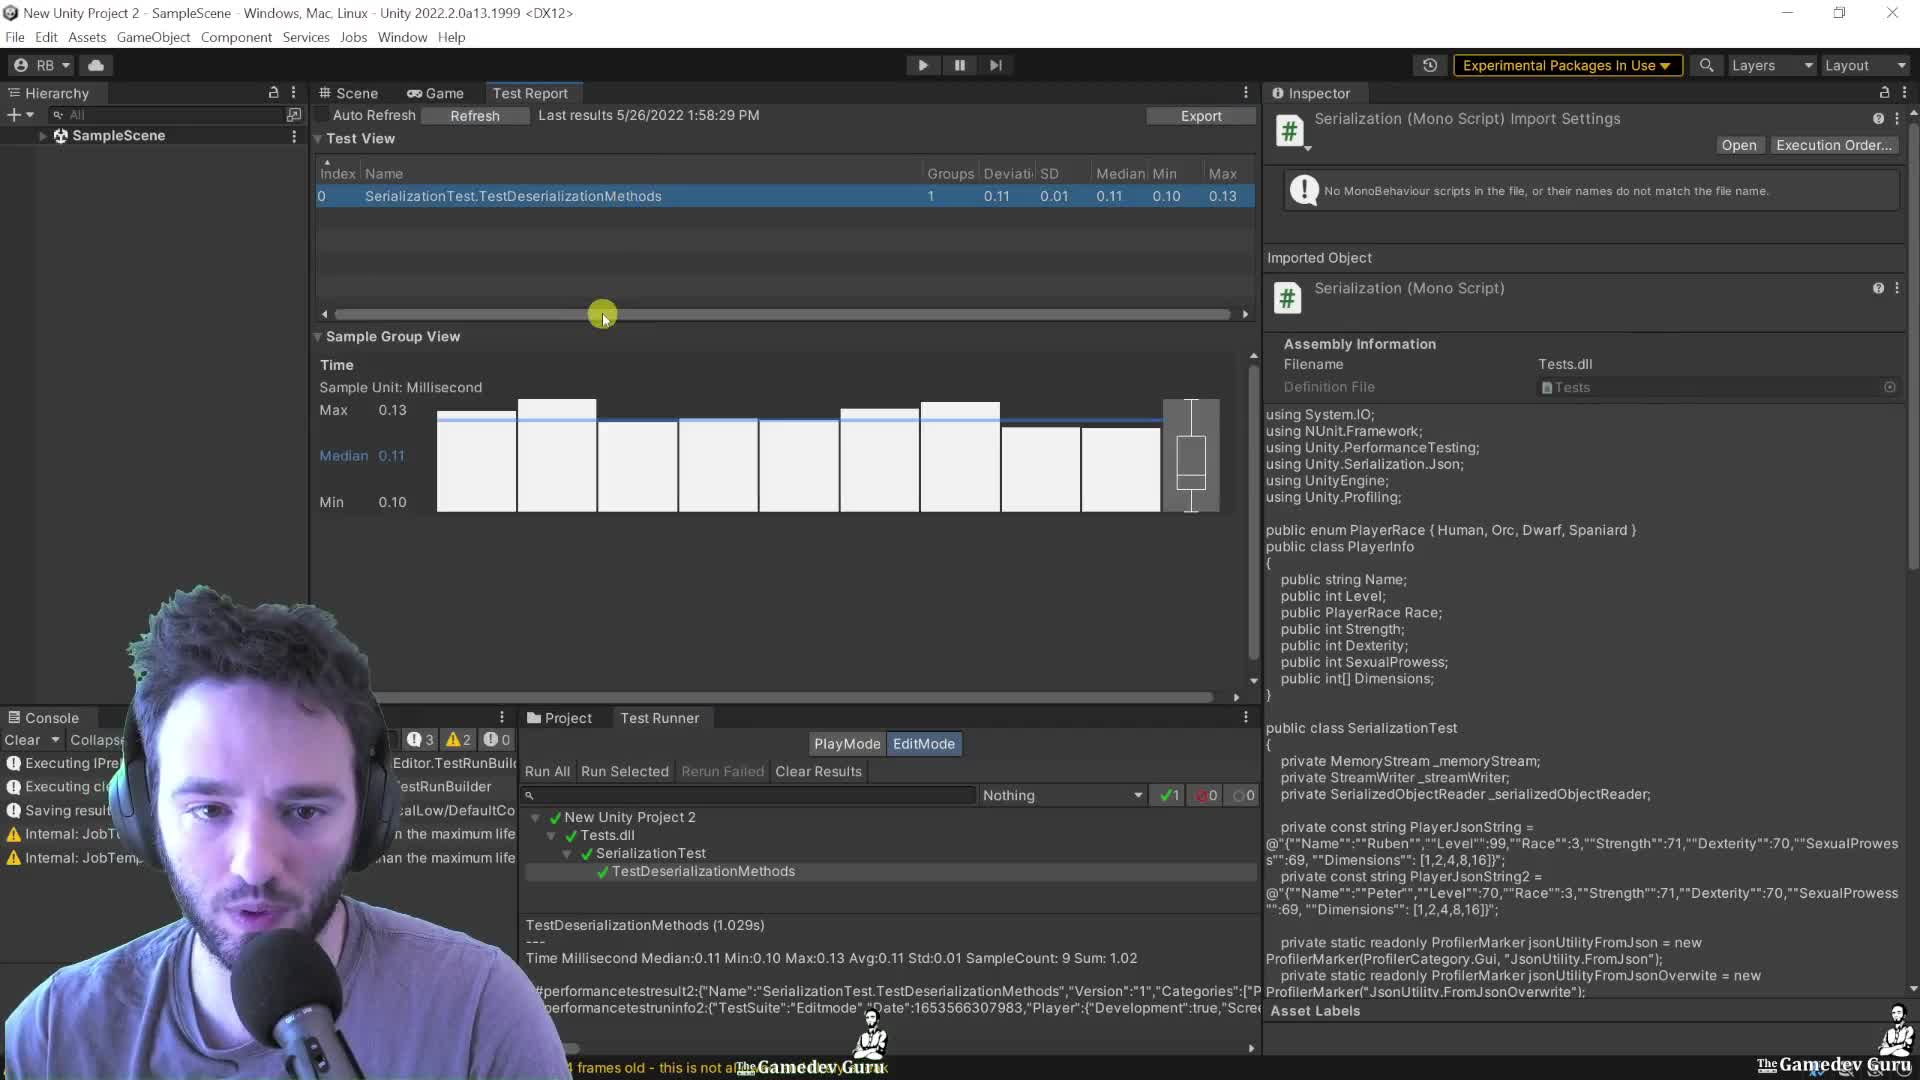Expand the SampleScene item in Hierarchy
Viewport: 1920px width, 1080px height.
(x=44, y=136)
